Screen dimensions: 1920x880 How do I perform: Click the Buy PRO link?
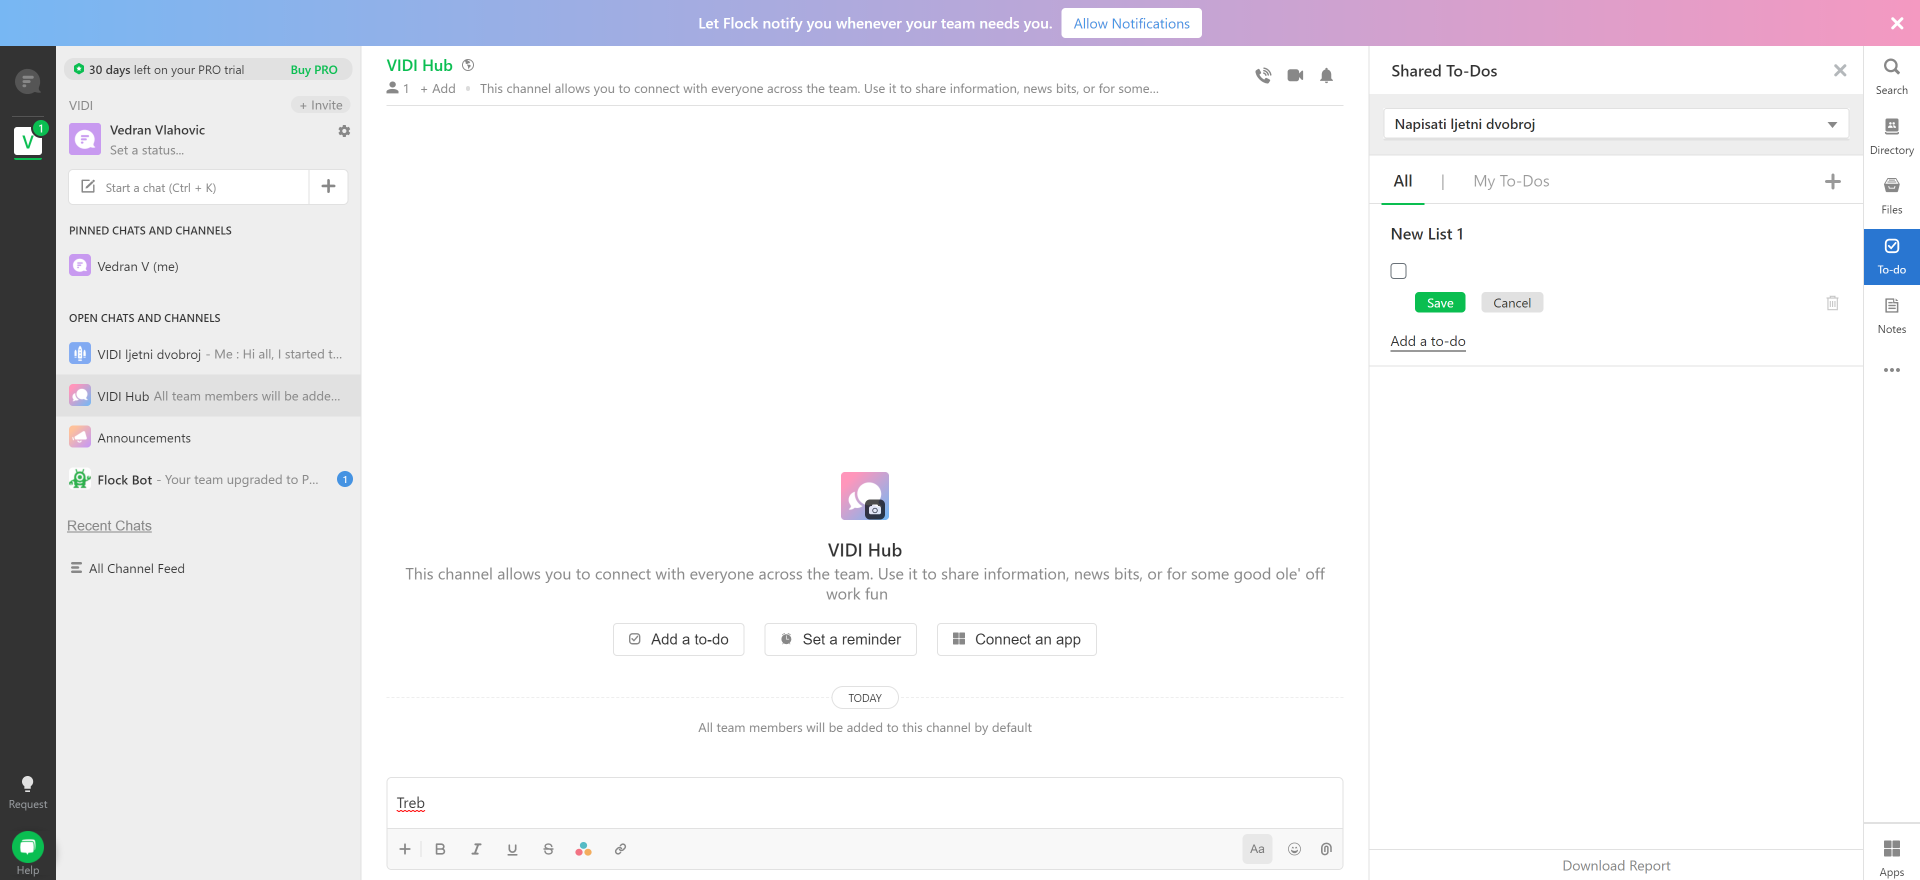tap(314, 70)
